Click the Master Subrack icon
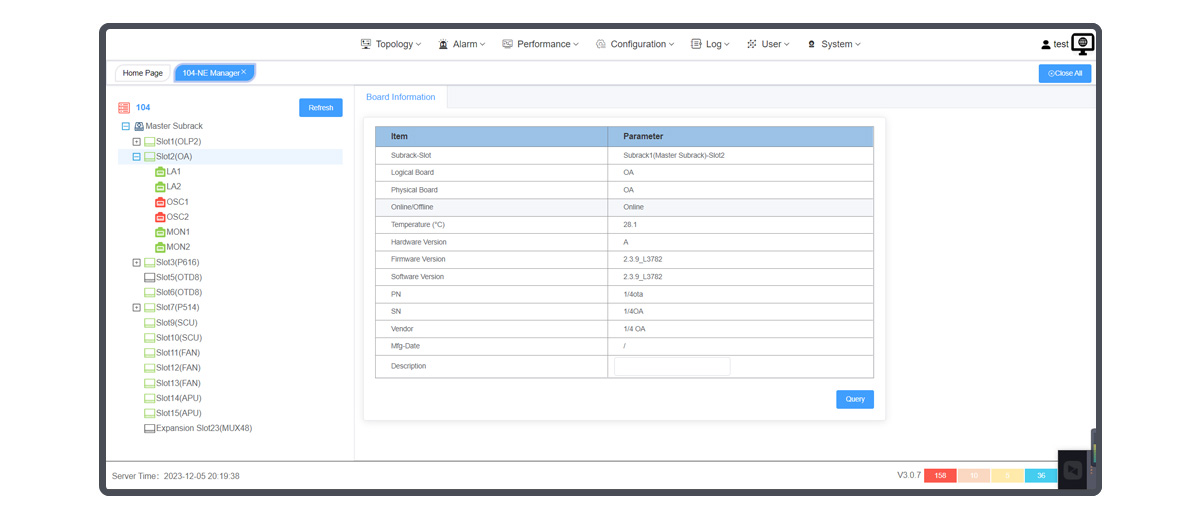The image size is (1200, 520). (139, 126)
